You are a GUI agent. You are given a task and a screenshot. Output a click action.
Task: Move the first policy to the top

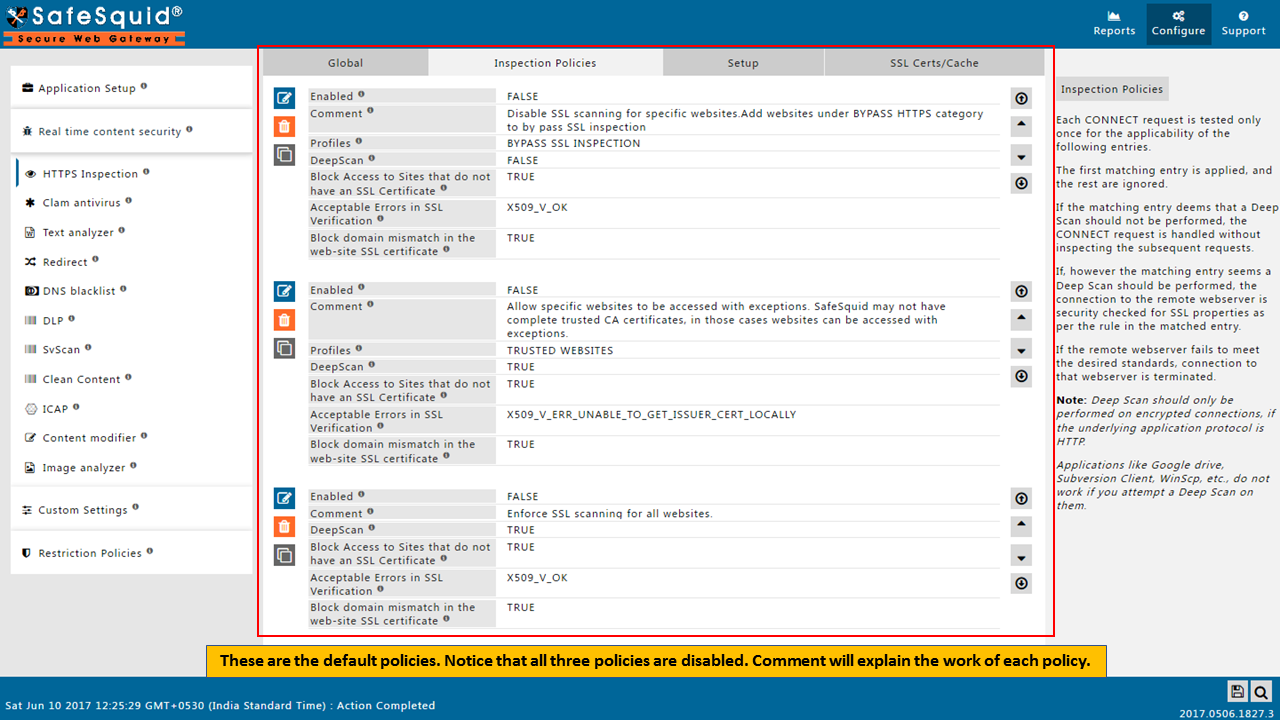pyautogui.click(x=1021, y=98)
